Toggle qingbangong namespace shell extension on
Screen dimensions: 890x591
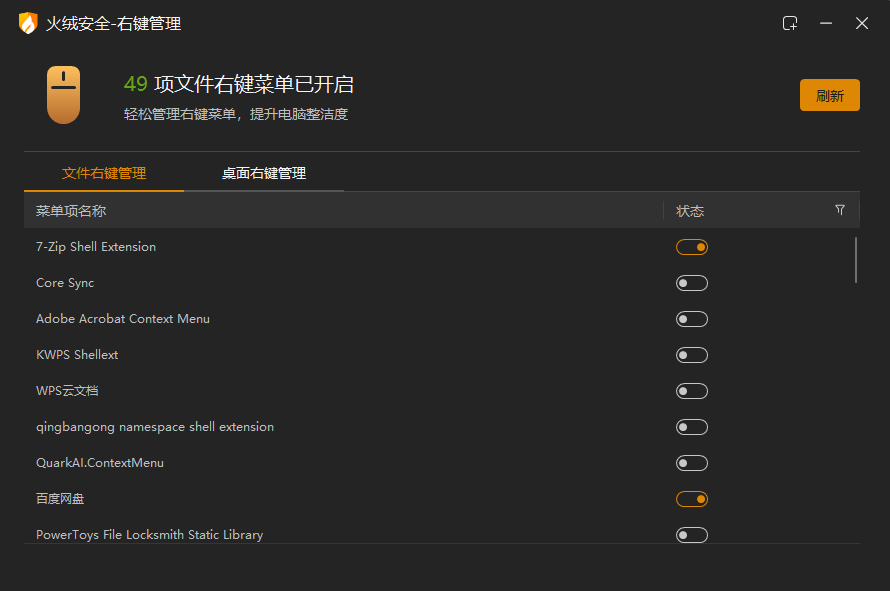point(691,427)
